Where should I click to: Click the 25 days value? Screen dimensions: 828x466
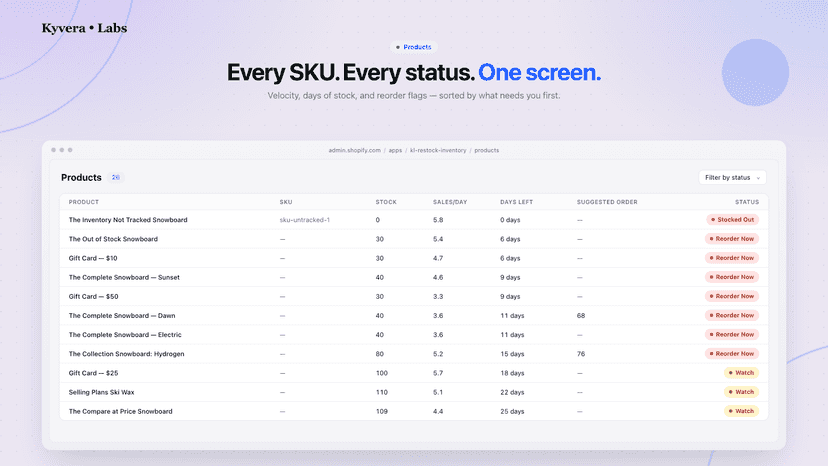(x=512, y=411)
